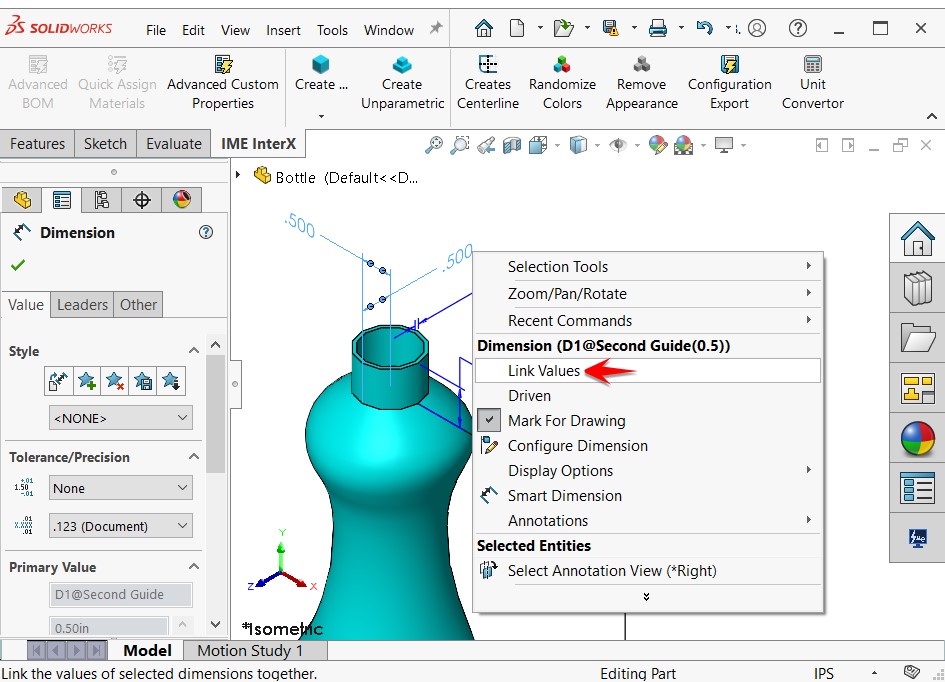Open Unit Convertor tool

point(812,83)
